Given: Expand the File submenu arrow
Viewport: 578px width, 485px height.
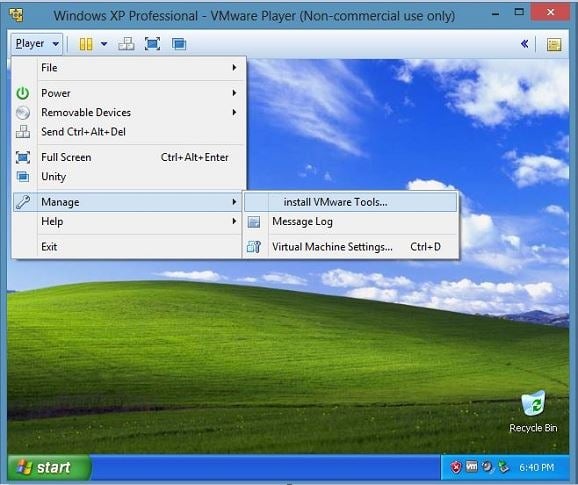Looking at the screenshot, I should [x=234, y=67].
